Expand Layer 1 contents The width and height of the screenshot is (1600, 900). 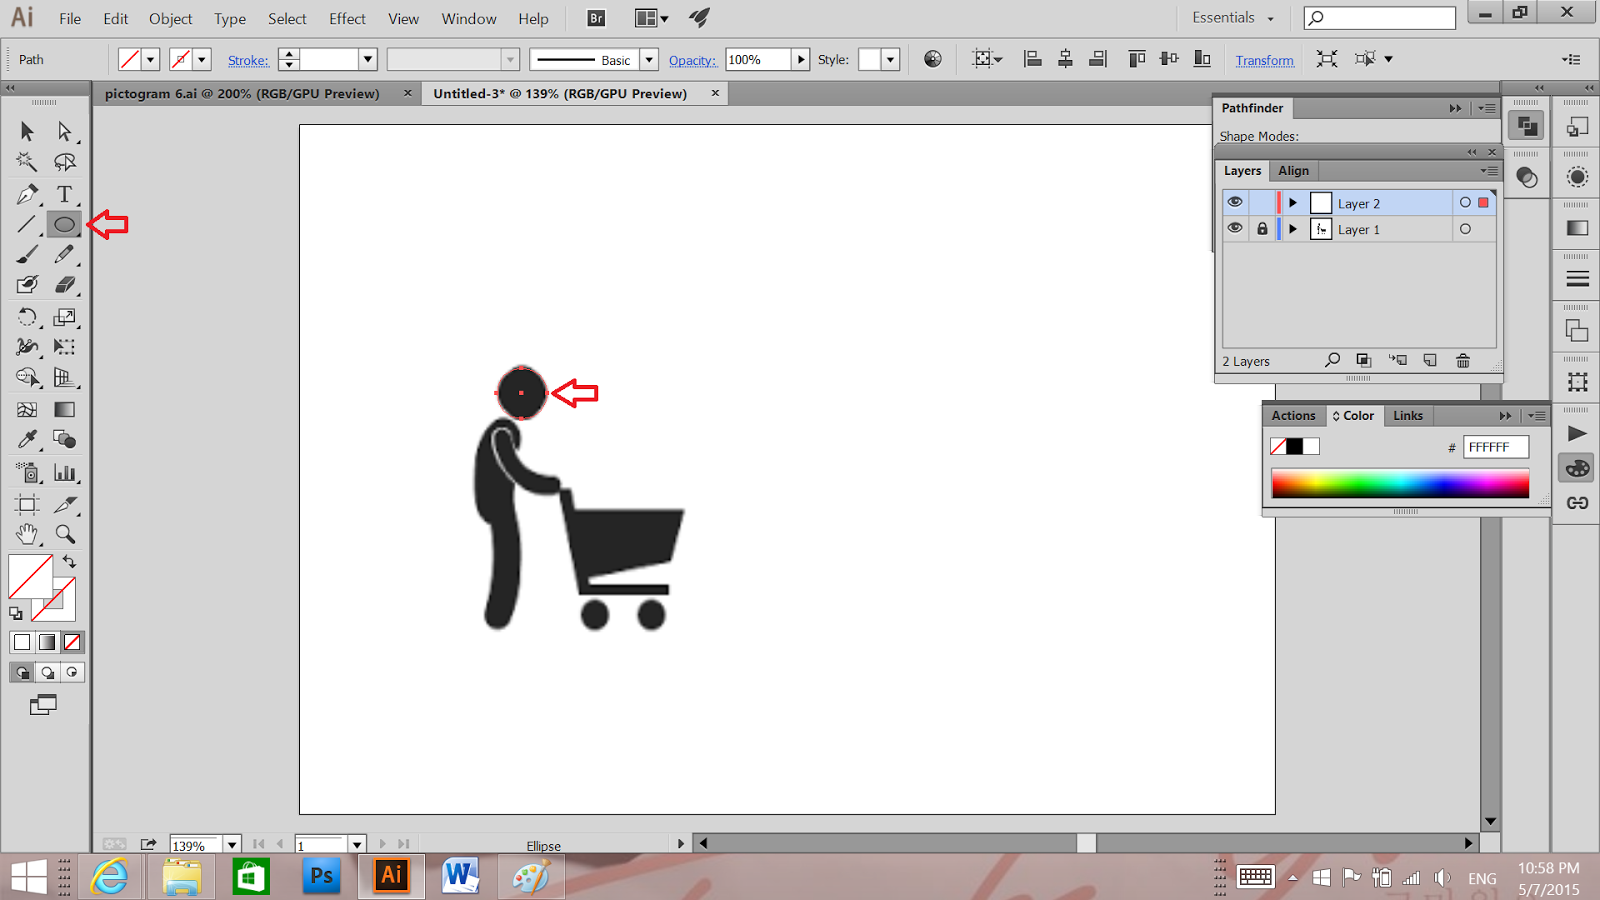[x=1293, y=229]
